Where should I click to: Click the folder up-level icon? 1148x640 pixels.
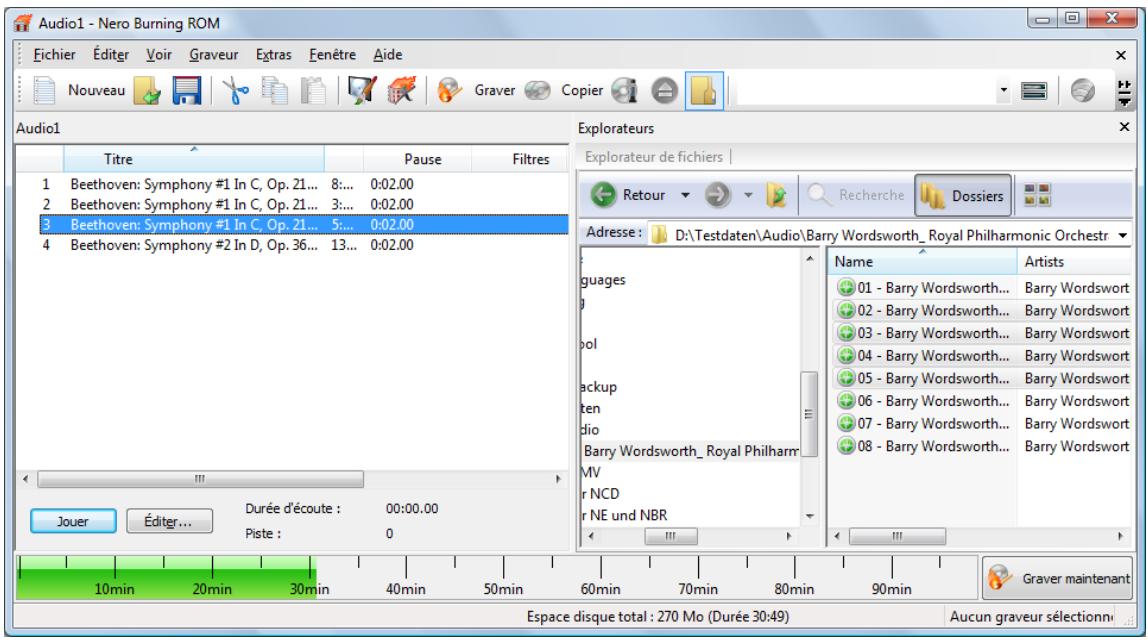pos(776,195)
